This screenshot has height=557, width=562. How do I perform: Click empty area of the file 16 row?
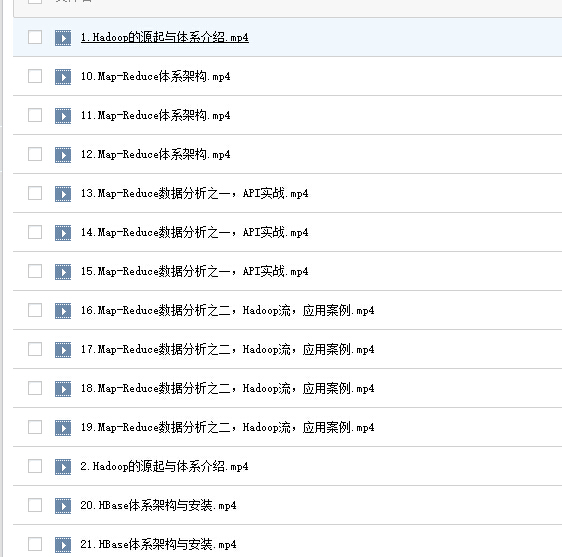466,310
